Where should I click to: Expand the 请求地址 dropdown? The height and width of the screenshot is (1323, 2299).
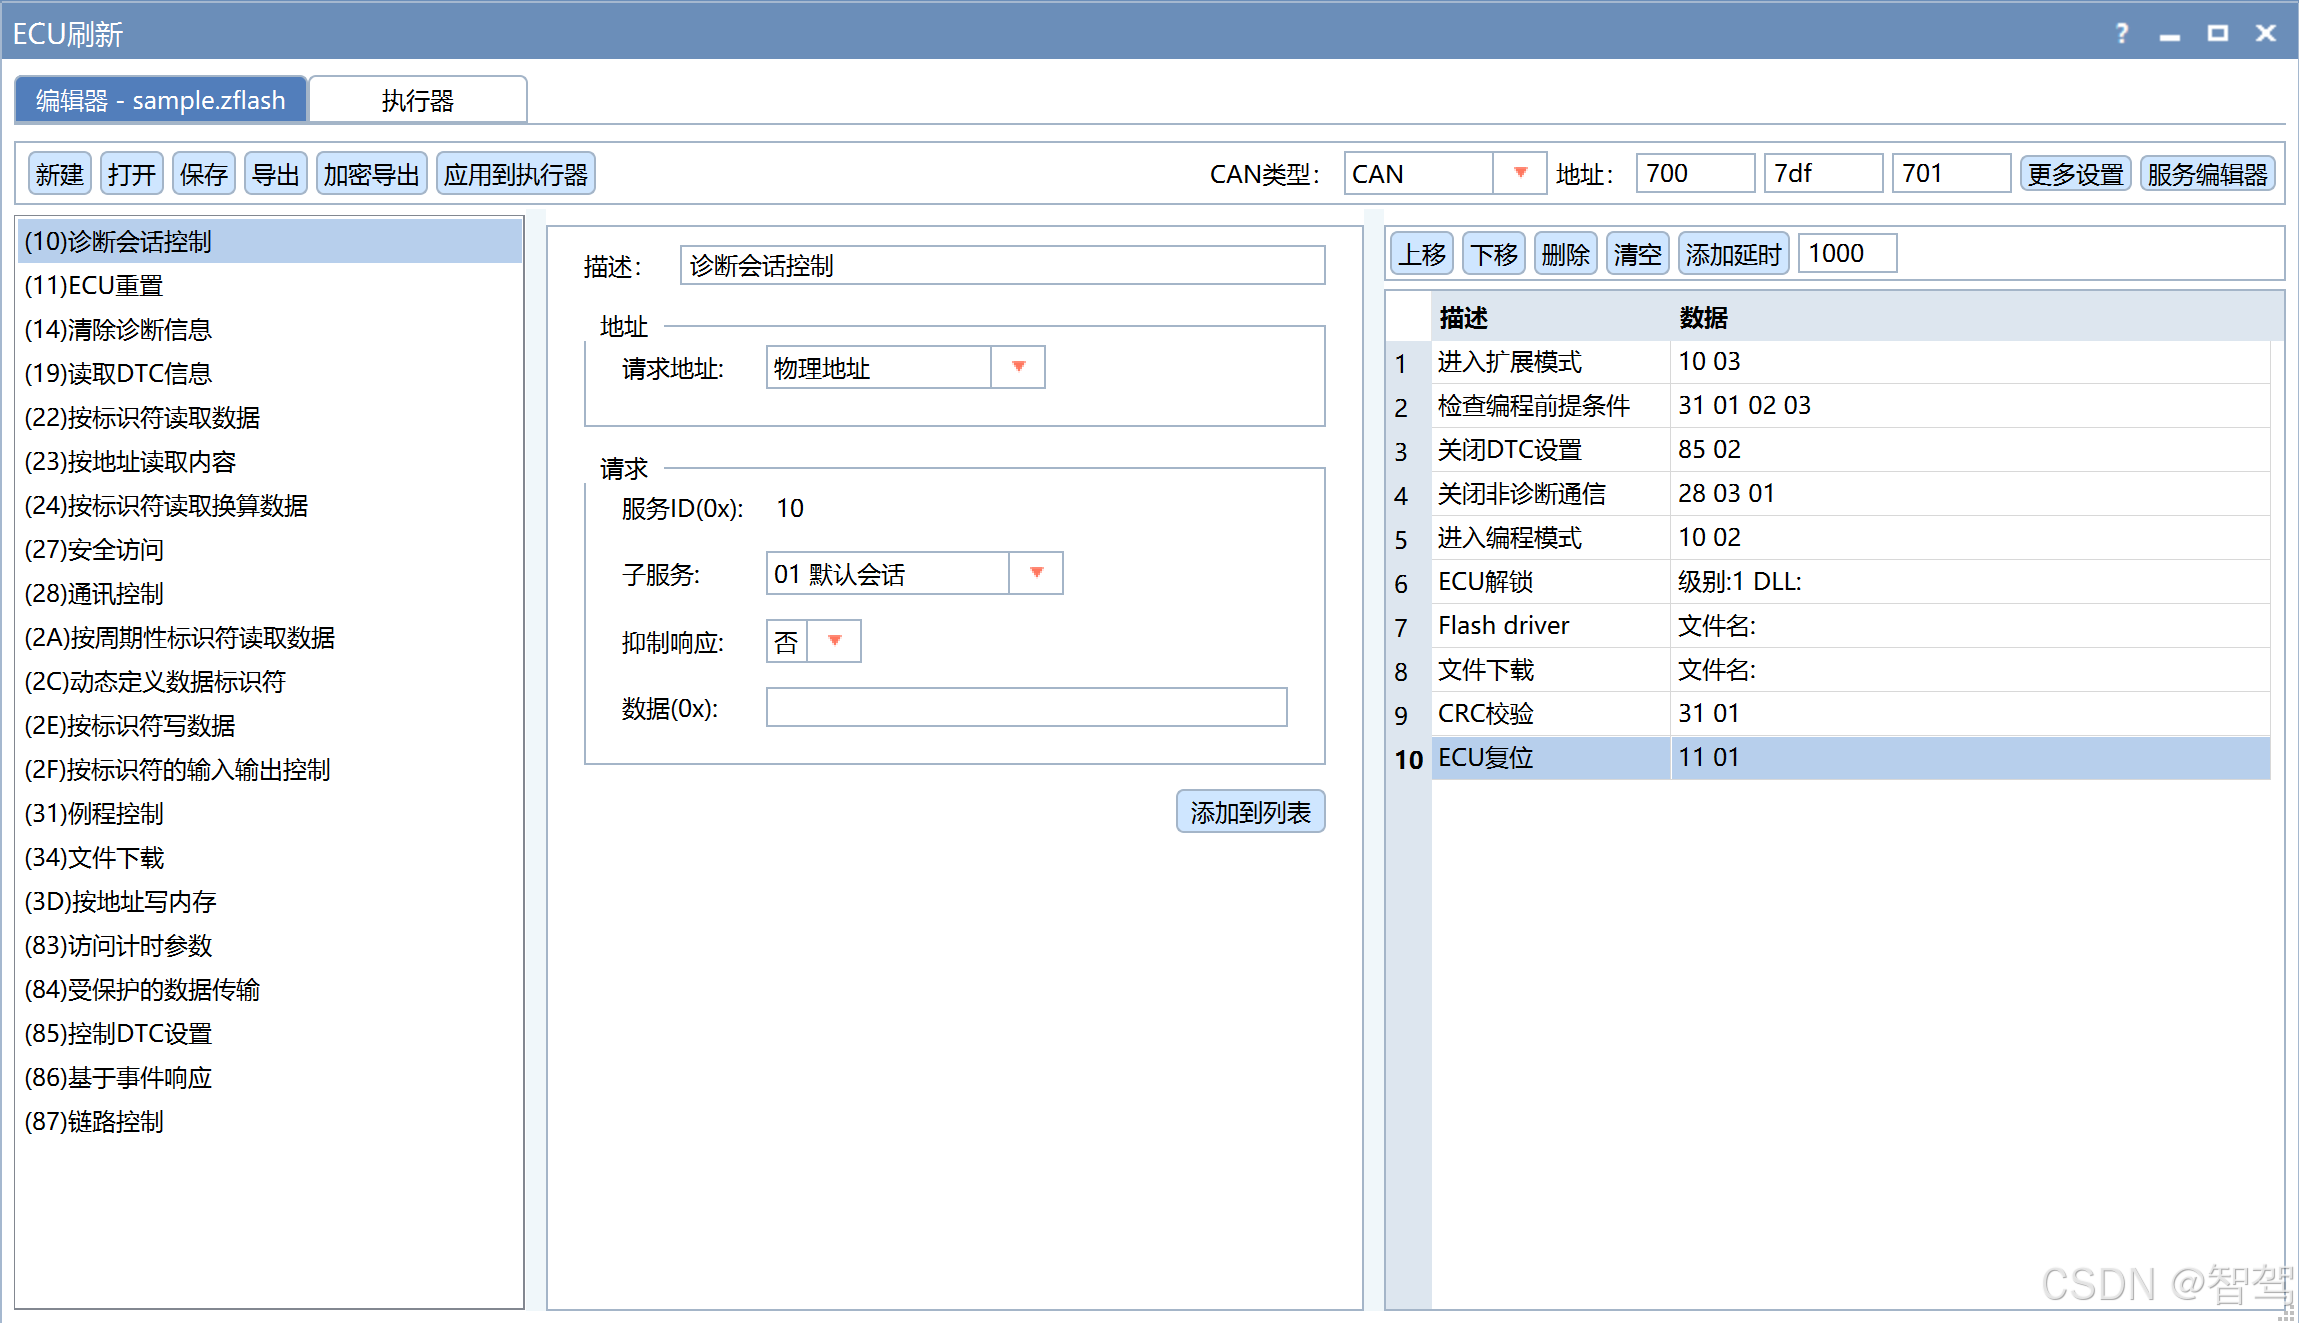tap(1018, 367)
